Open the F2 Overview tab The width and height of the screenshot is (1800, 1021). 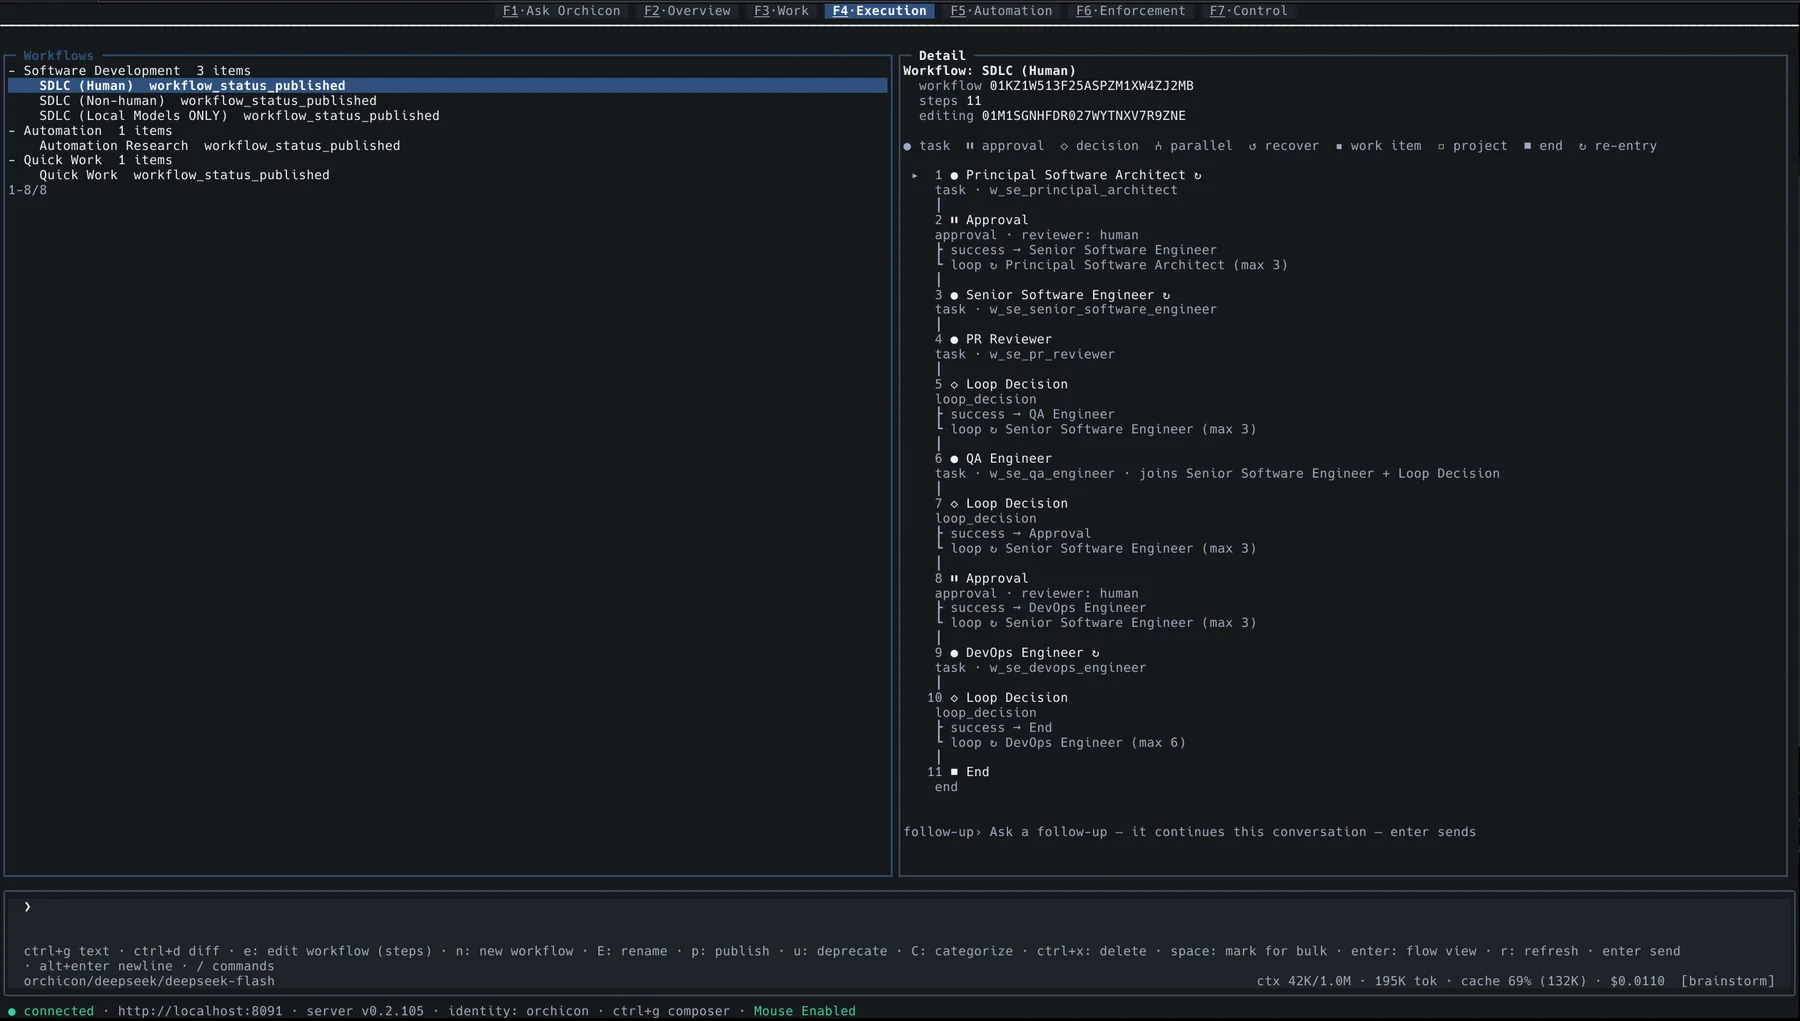coord(687,11)
